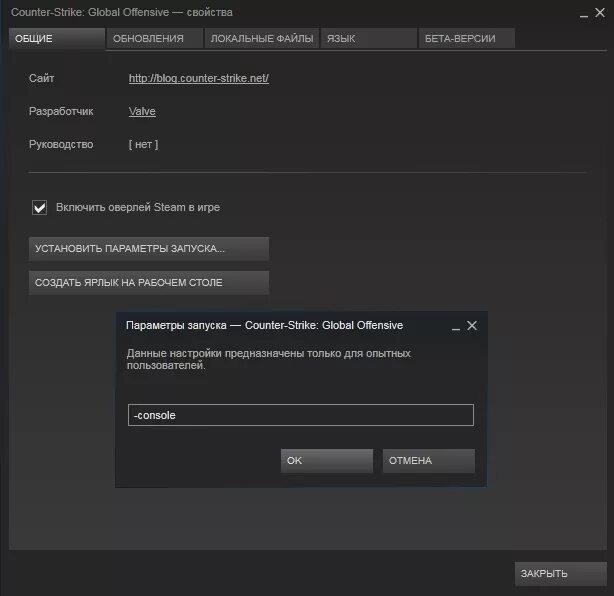This screenshot has width=614, height=596.
Task: Click the ЗАКРЫТЬ button
Action: 561,574
